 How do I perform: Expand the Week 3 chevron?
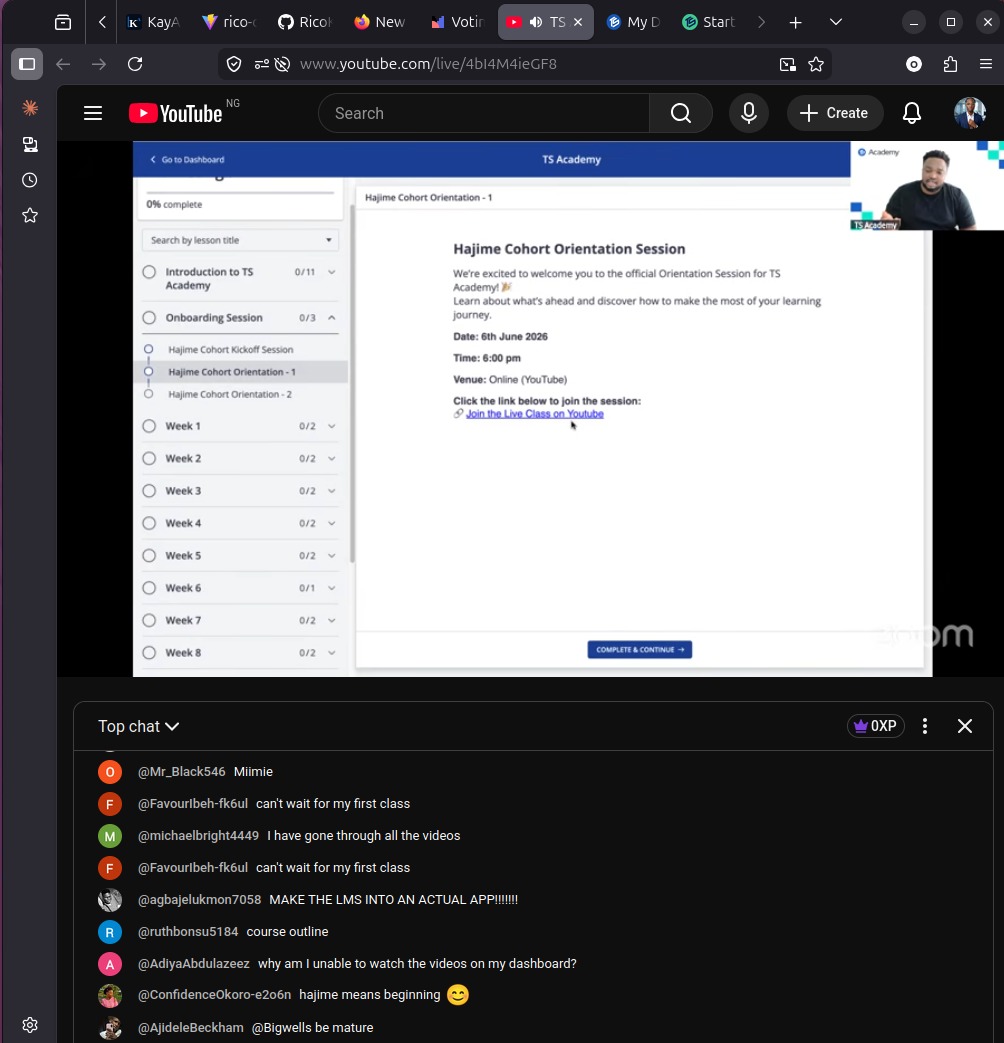331,491
